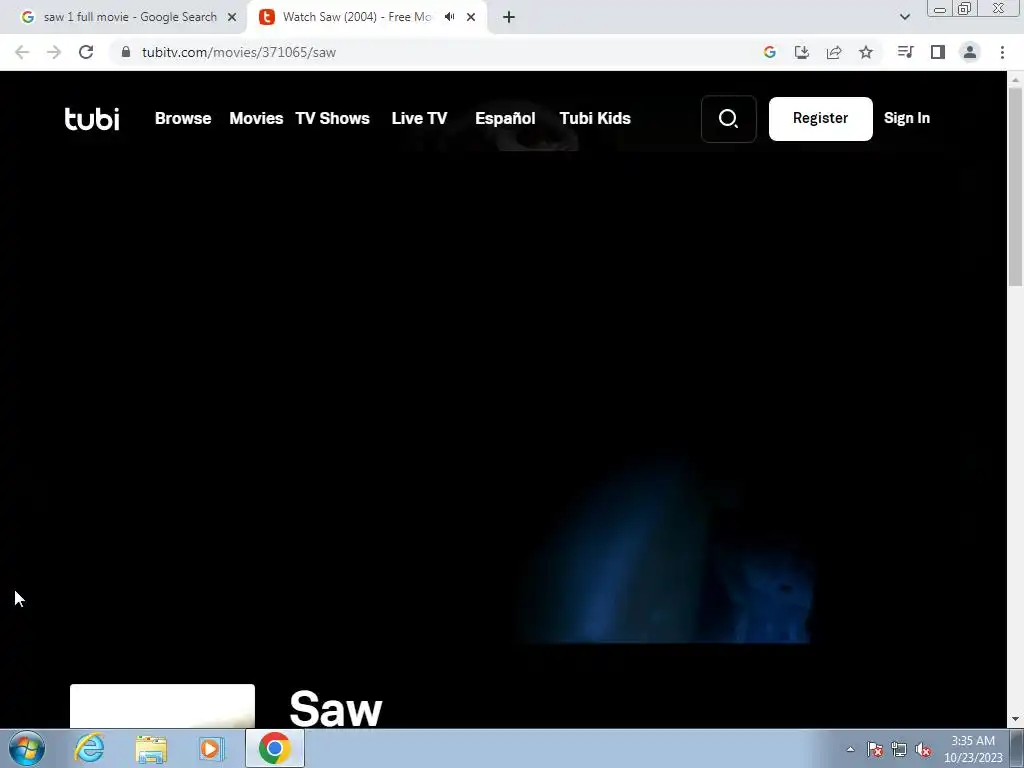Screen dimensions: 1024x768
Task: Click the Sign In link
Action: [906, 118]
